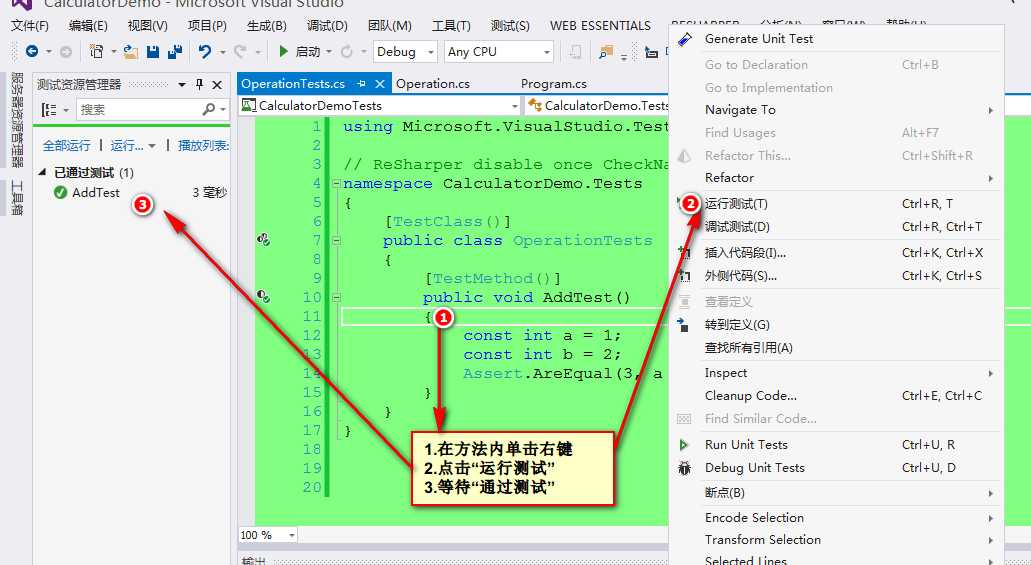Open the group-by dropdown arrow in test explorer
This screenshot has height=565, width=1031.
pos(66,110)
